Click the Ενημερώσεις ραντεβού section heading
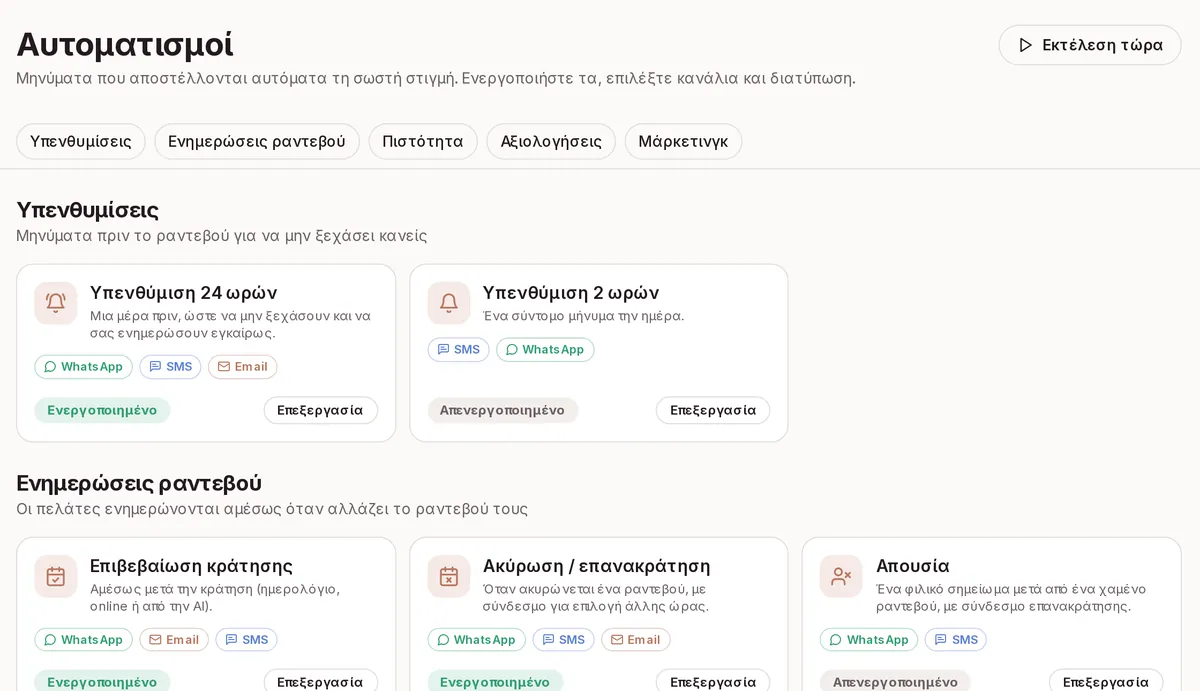Image resolution: width=1200 pixels, height=691 pixels. [x=139, y=483]
